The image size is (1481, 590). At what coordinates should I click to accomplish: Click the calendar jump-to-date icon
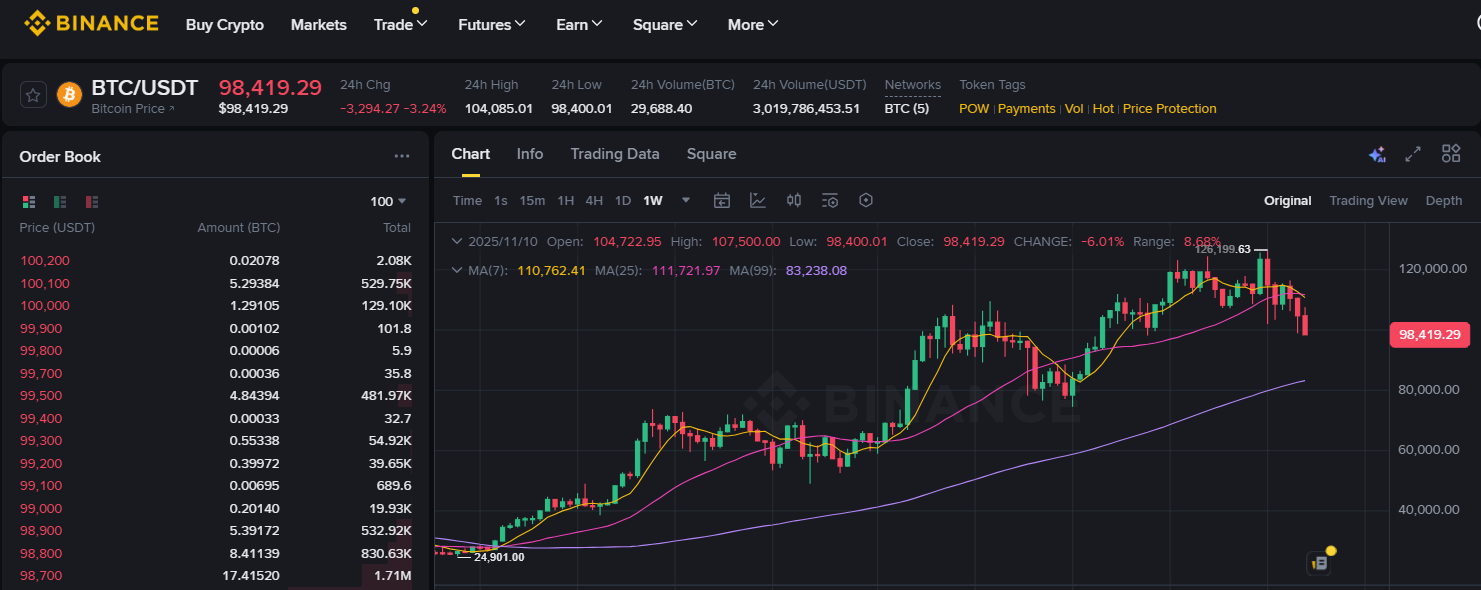click(722, 200)
